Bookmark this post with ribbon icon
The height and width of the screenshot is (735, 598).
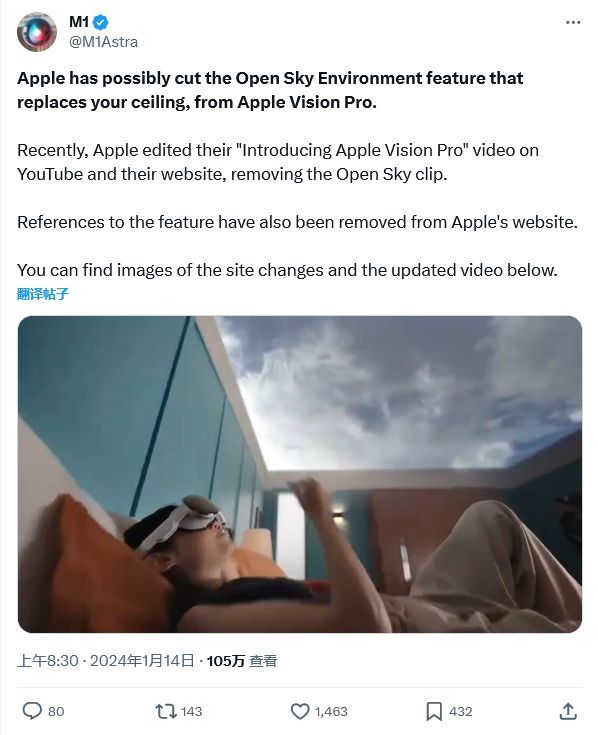click(x=434, y=711)
